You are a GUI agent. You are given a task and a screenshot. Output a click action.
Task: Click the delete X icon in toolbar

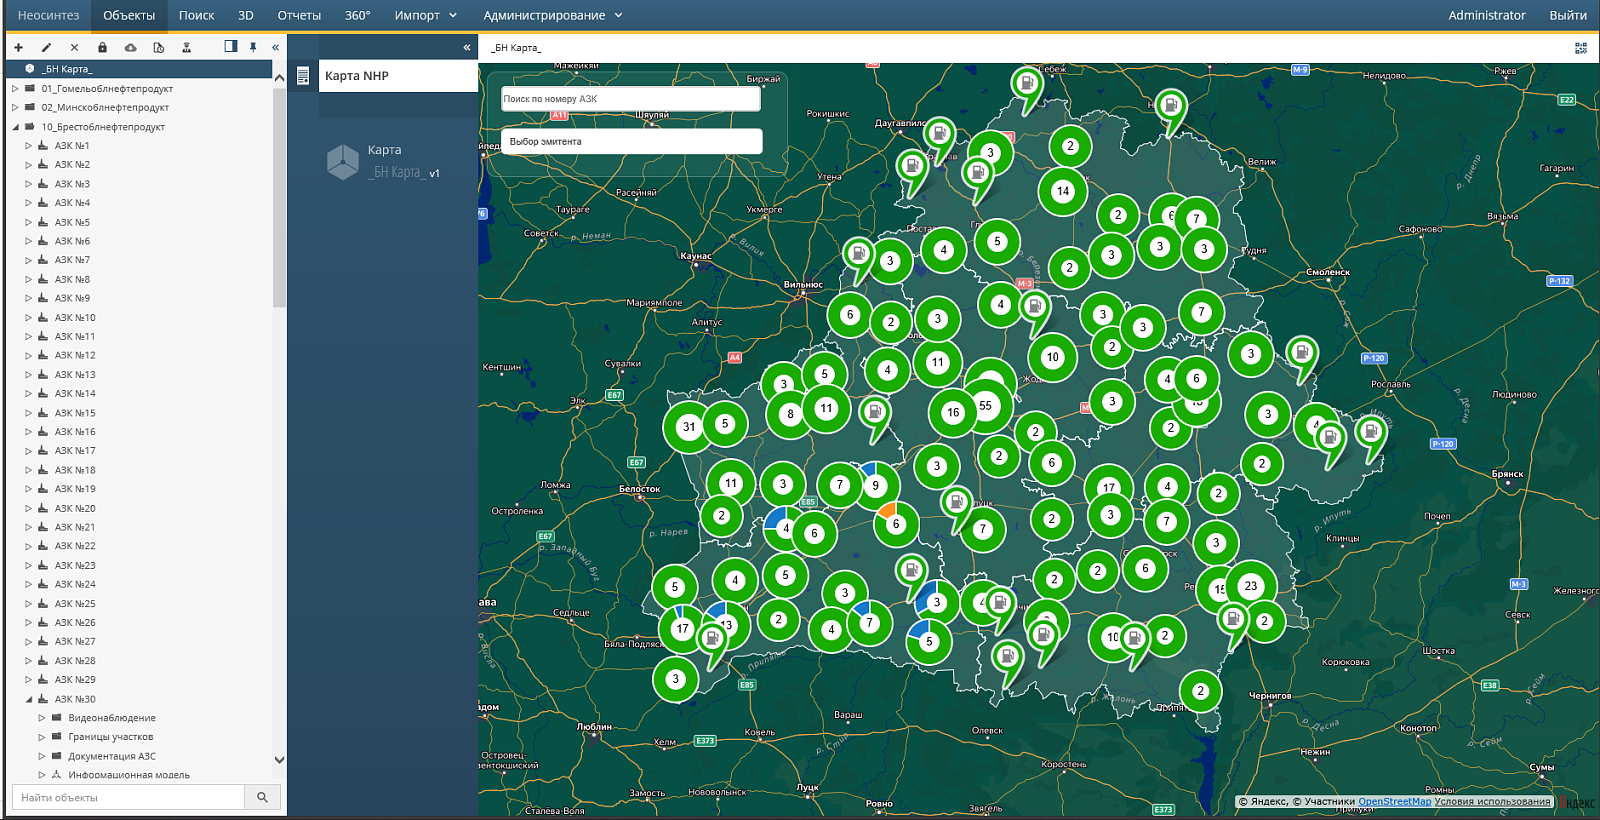74,47
